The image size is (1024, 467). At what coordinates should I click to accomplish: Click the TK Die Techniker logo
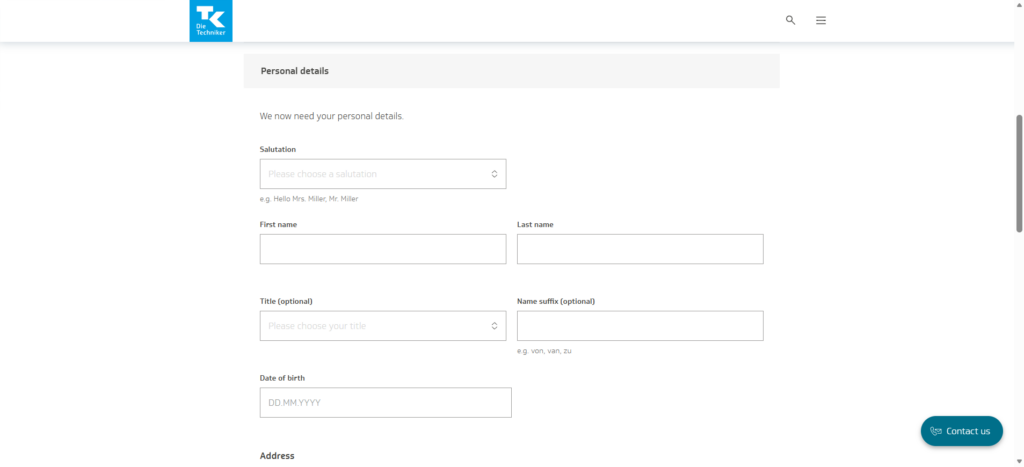coord(211,21)
